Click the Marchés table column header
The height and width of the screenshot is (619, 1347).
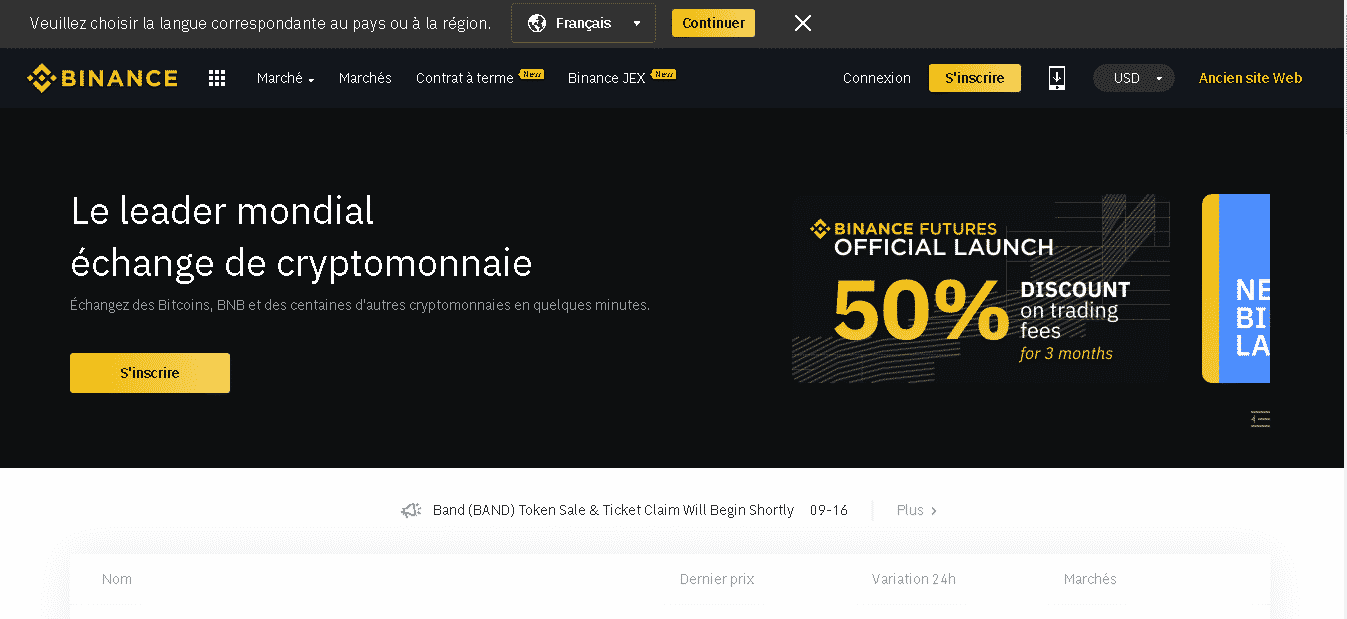[1090, 579]
